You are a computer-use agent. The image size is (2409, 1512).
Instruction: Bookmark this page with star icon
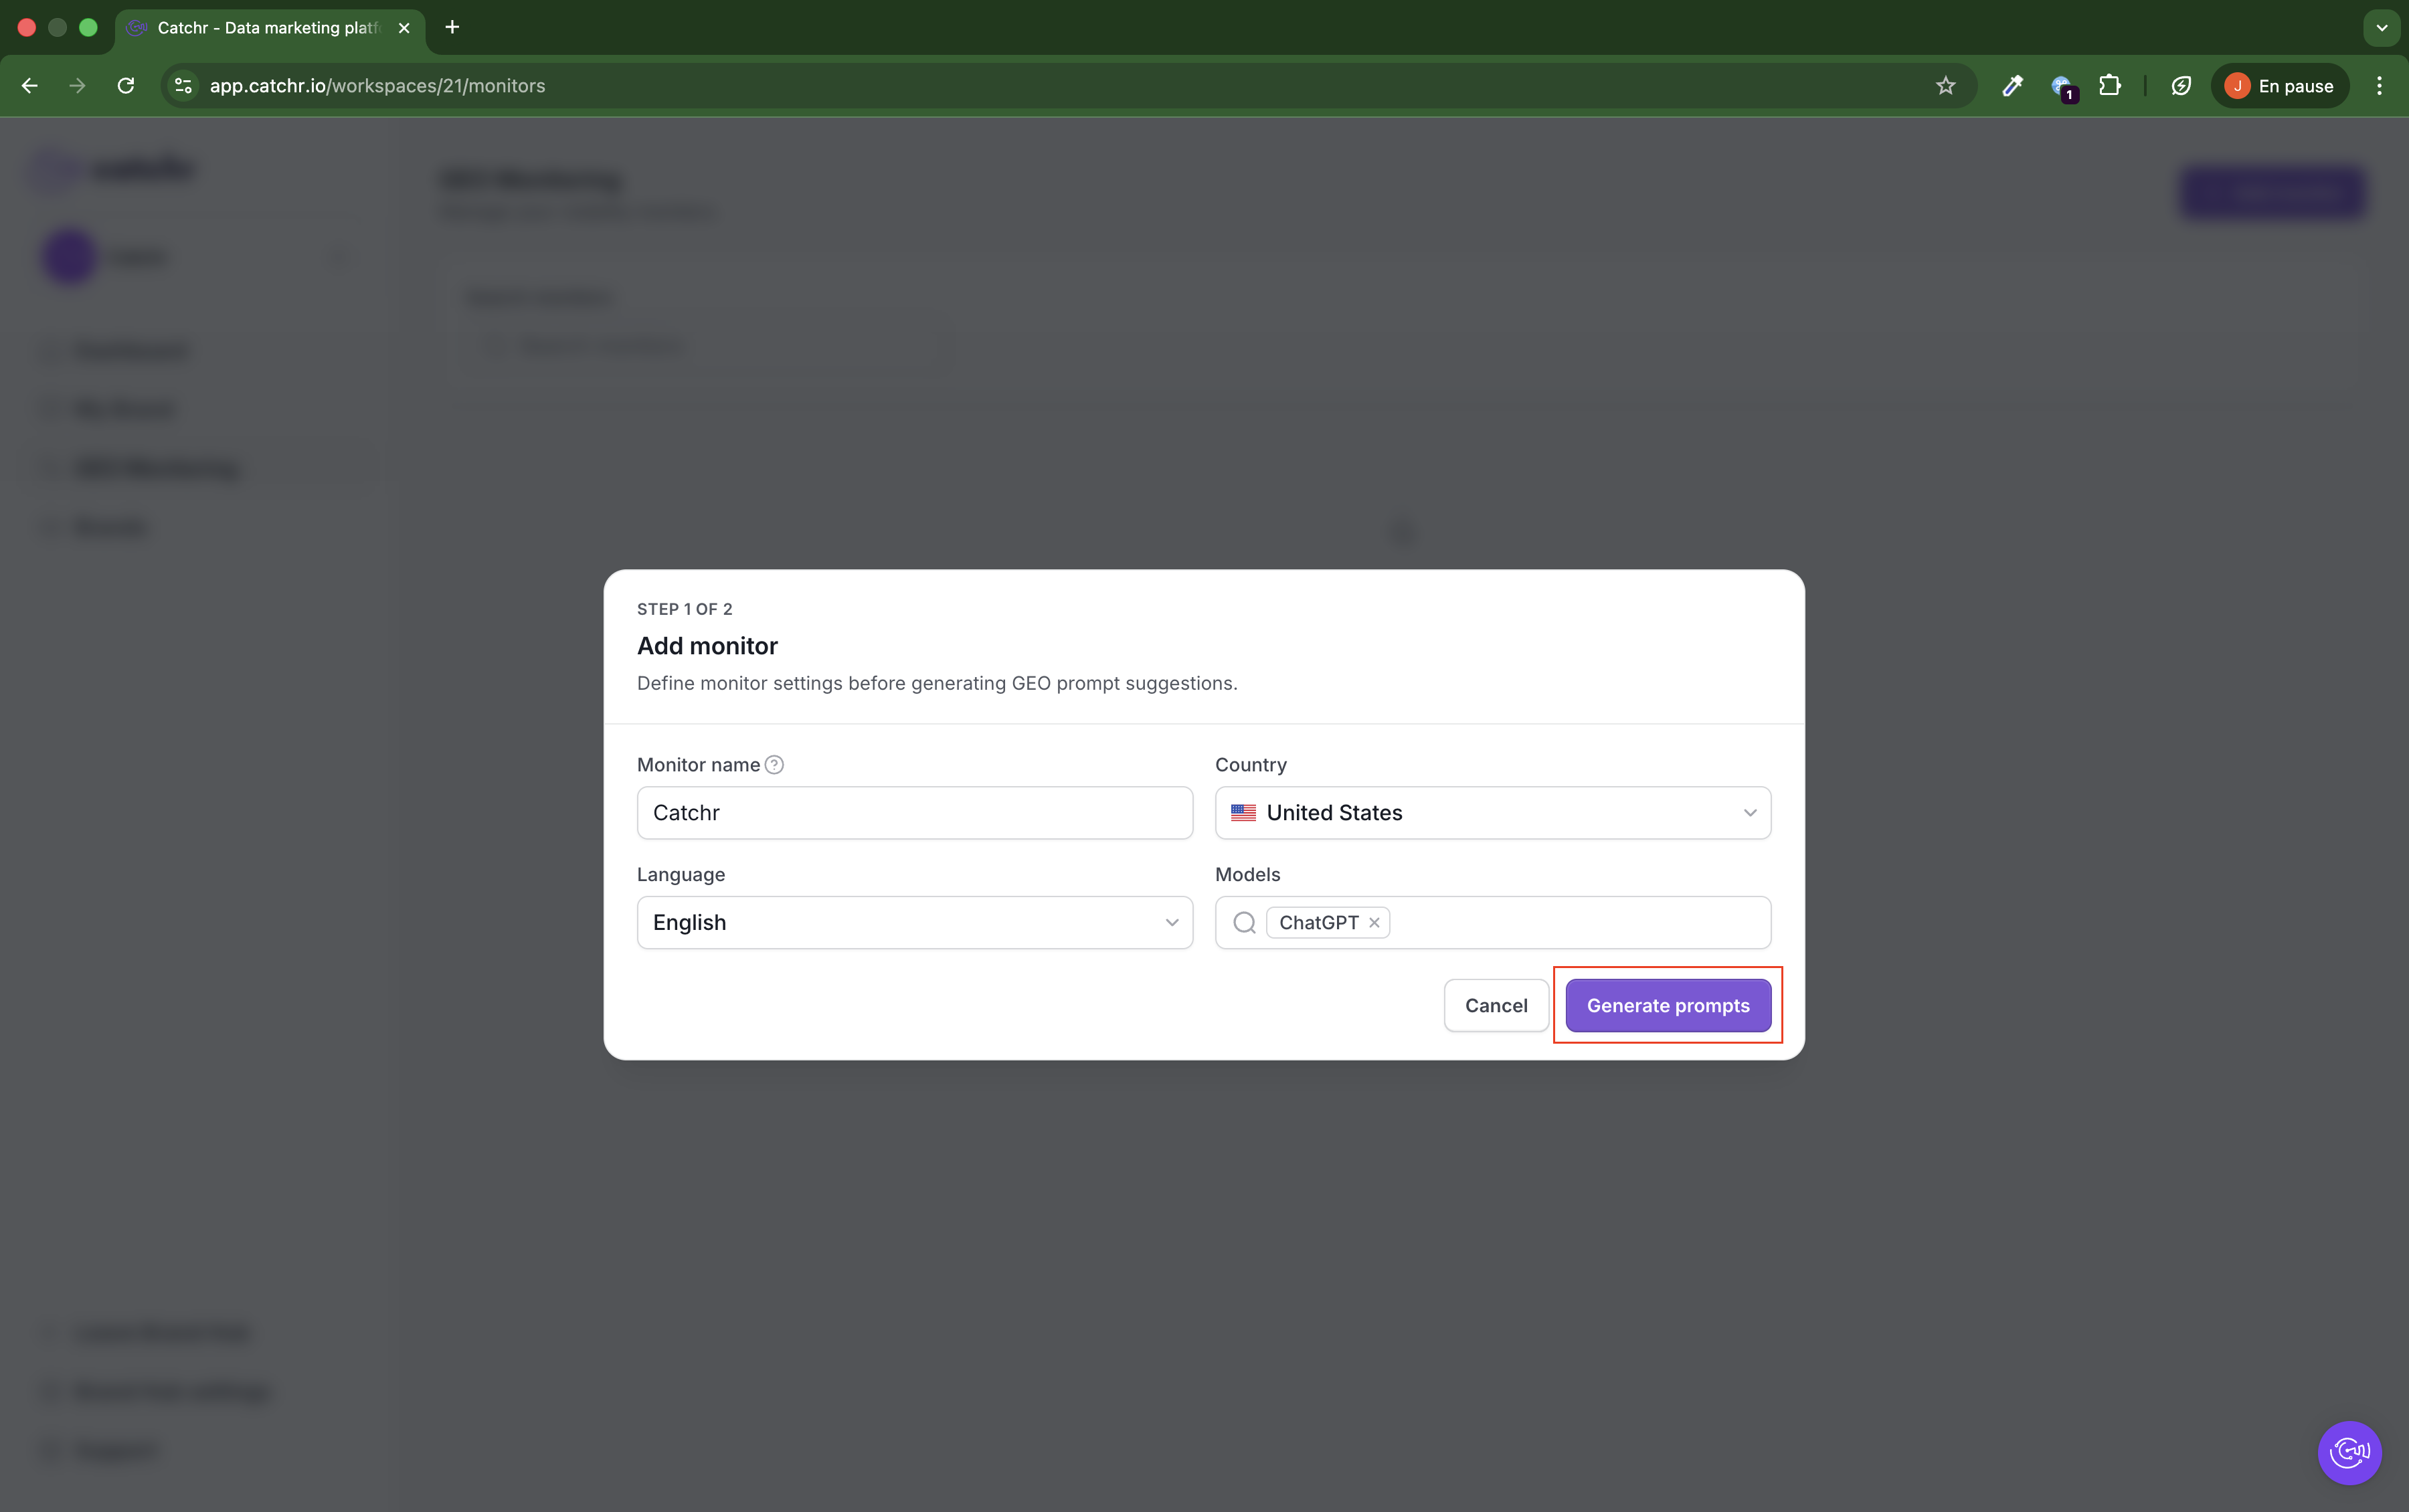click(x=1945, y=86)
